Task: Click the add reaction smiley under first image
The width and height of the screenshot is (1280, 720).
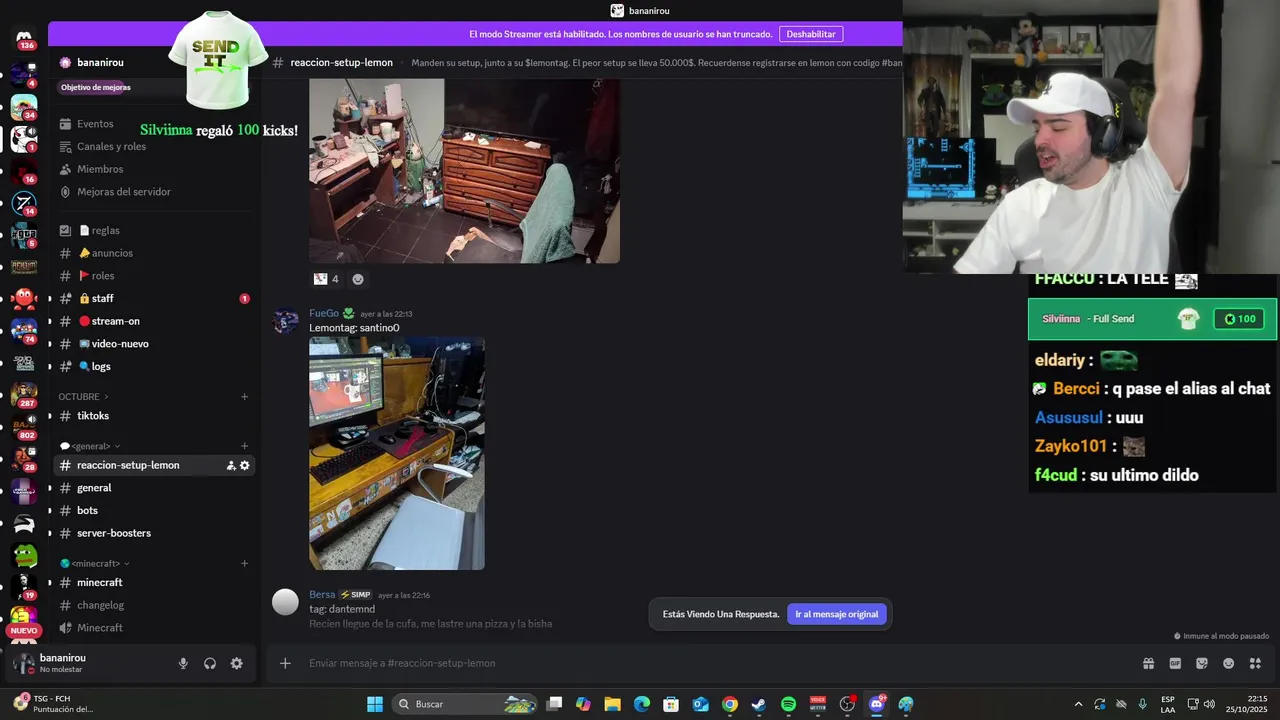Action: (x=358, y=279)
